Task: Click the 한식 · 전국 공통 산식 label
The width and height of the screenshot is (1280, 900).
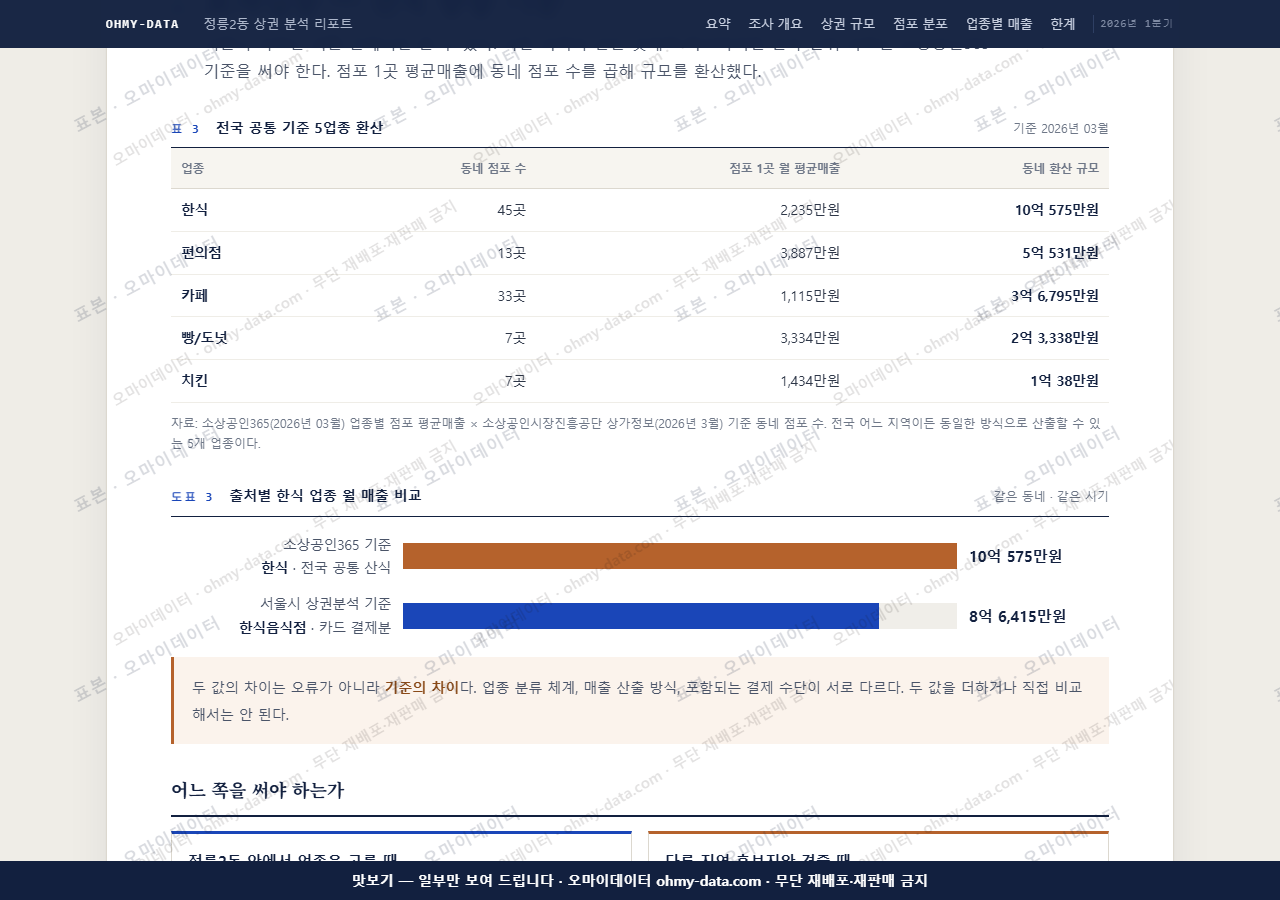Action: 326,567
